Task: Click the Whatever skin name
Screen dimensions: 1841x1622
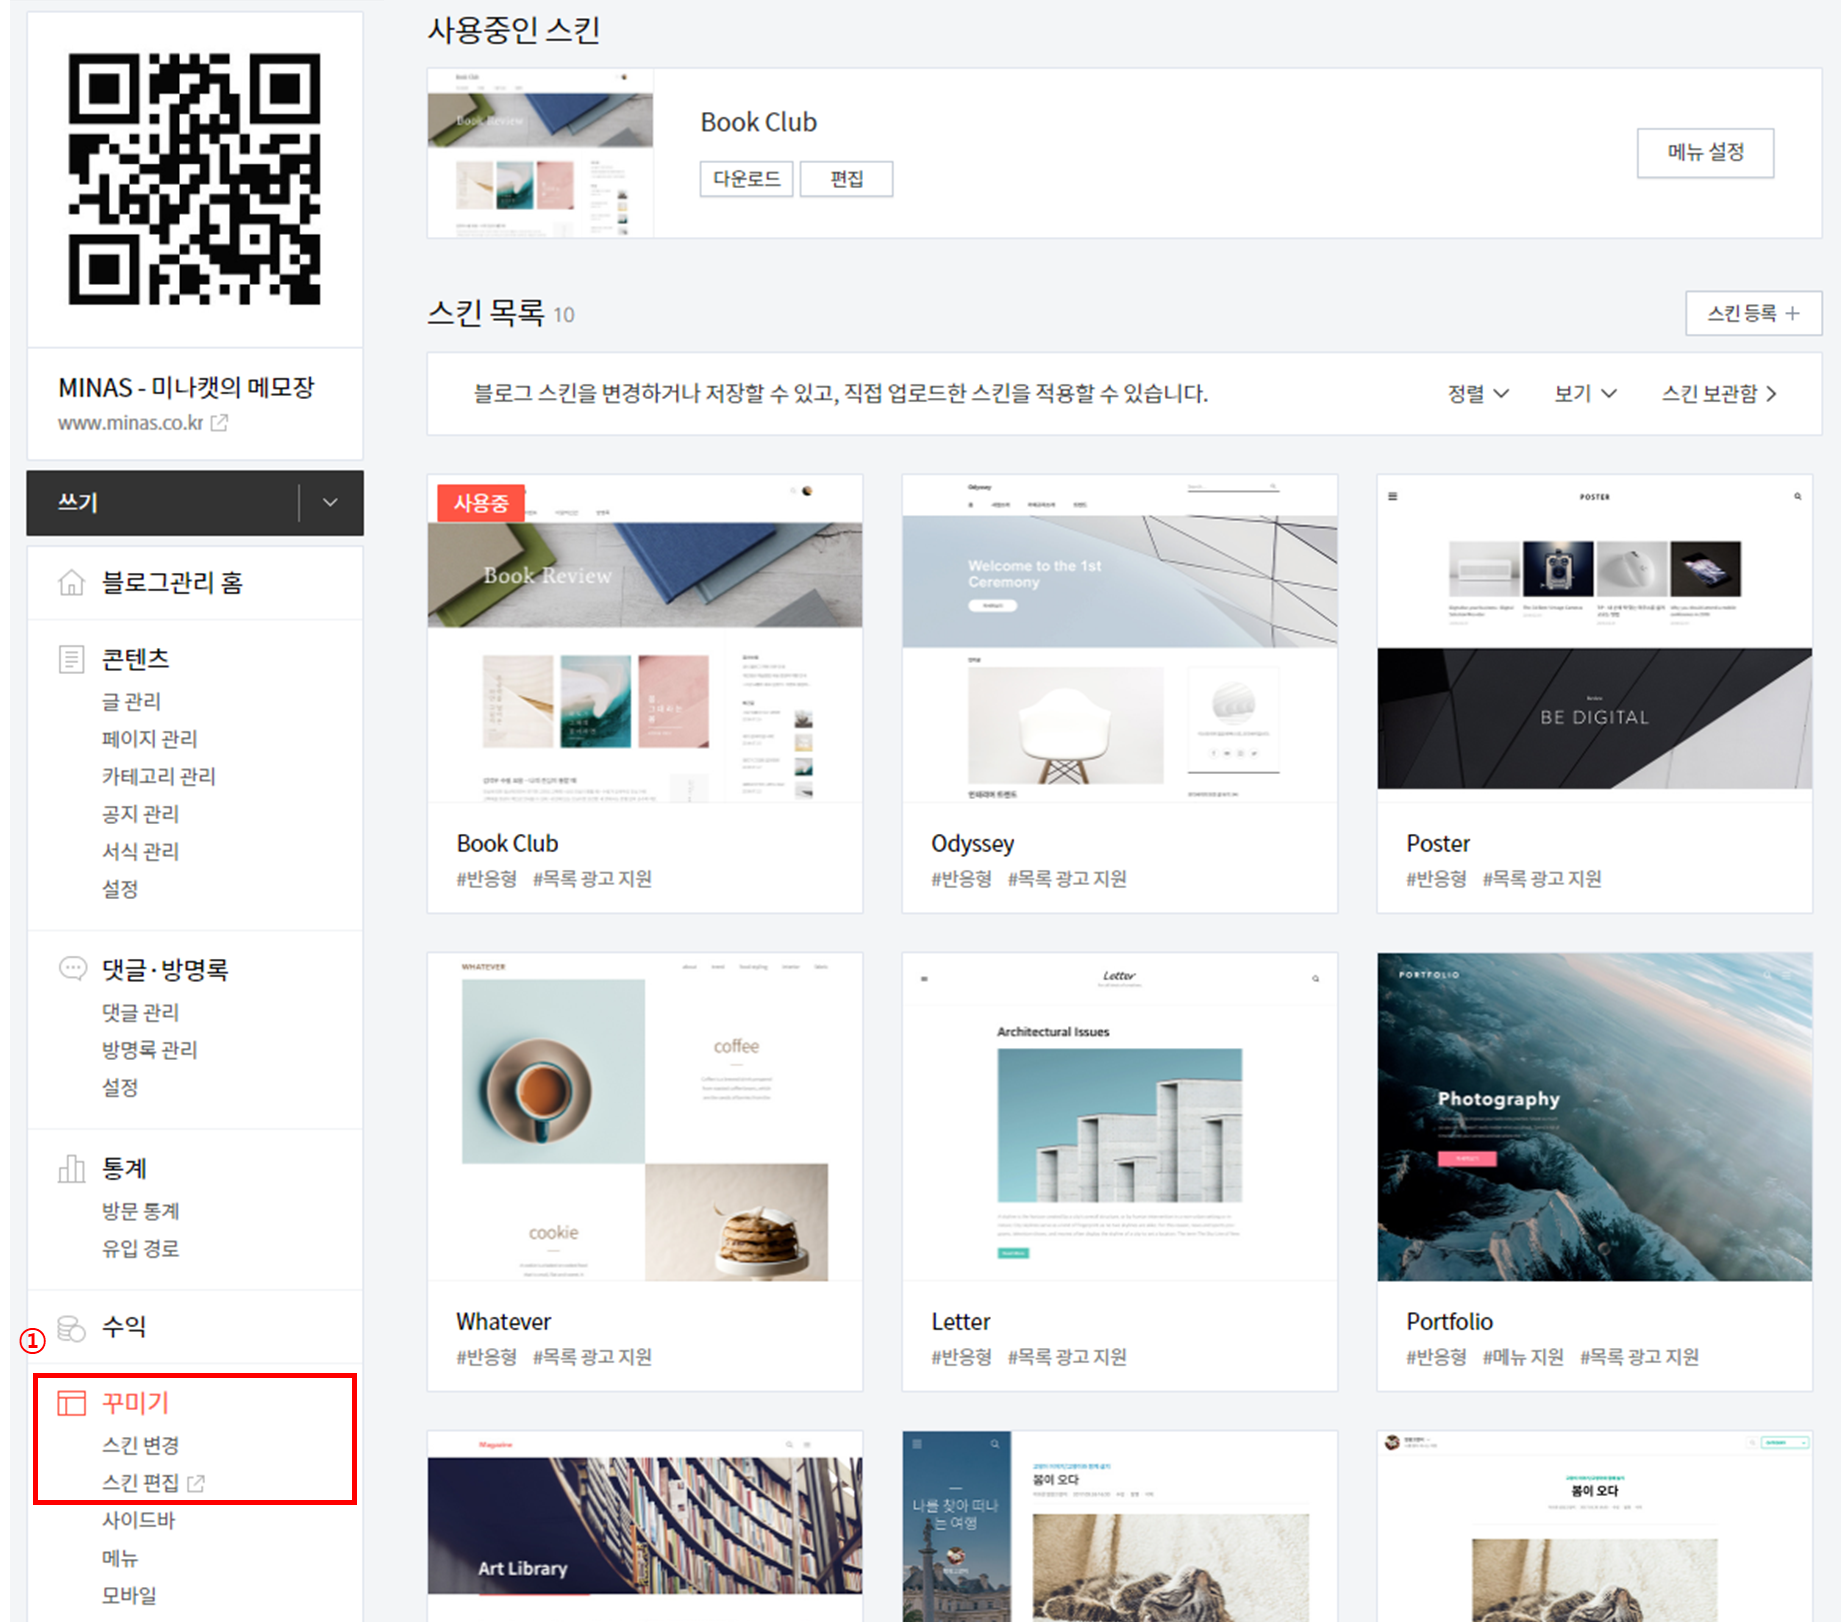Action: coord(504,1321)
